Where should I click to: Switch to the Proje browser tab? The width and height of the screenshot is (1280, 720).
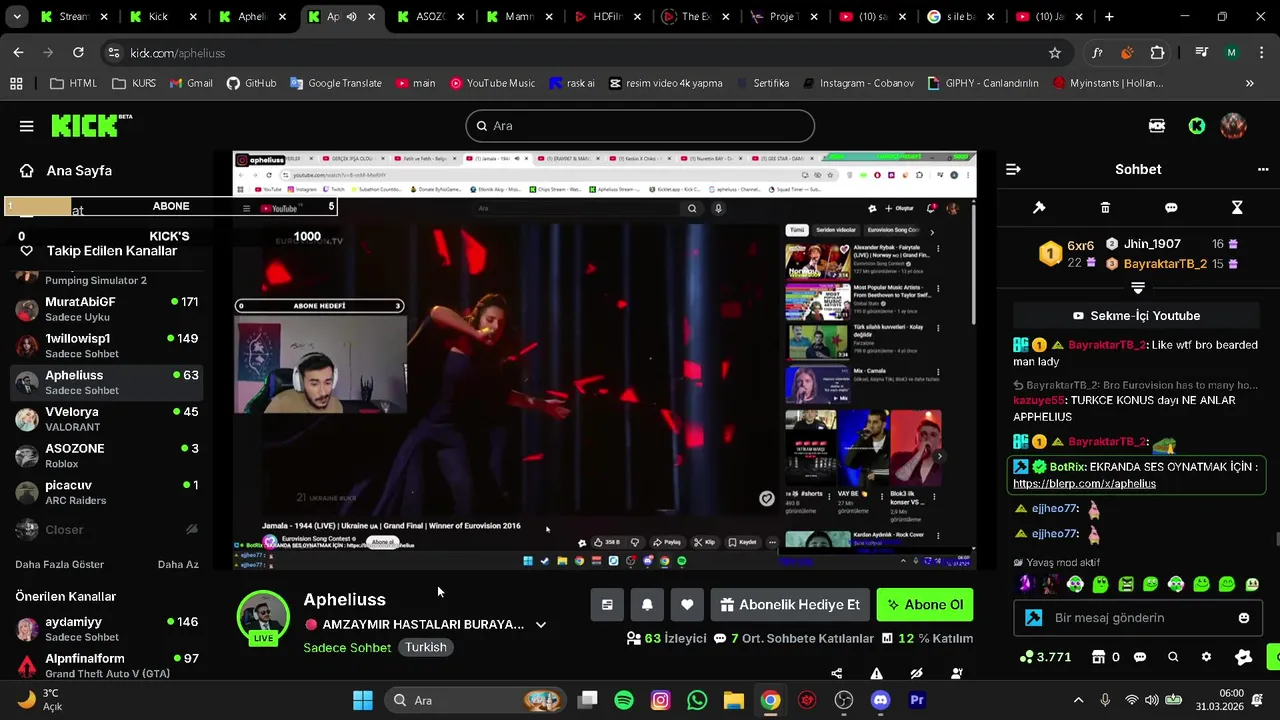coord(787,17)
